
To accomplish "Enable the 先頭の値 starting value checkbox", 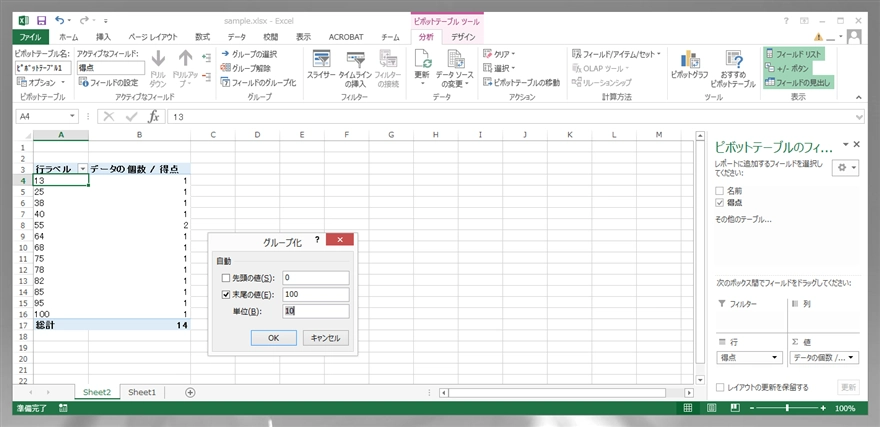I will tap(226, 278).
